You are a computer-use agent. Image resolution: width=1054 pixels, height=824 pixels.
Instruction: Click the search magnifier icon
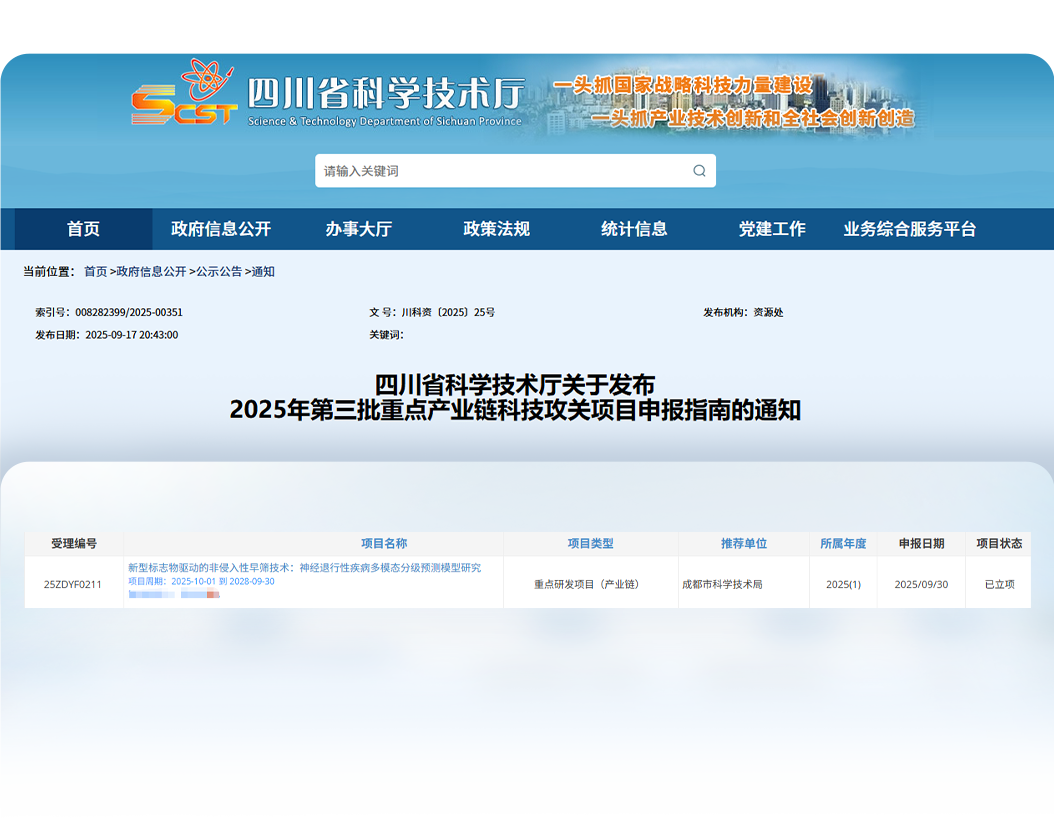(x=699, y=171)
